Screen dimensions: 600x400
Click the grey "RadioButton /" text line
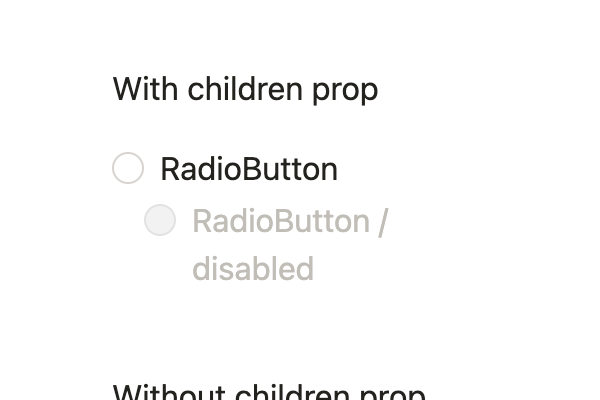(289, 221)
